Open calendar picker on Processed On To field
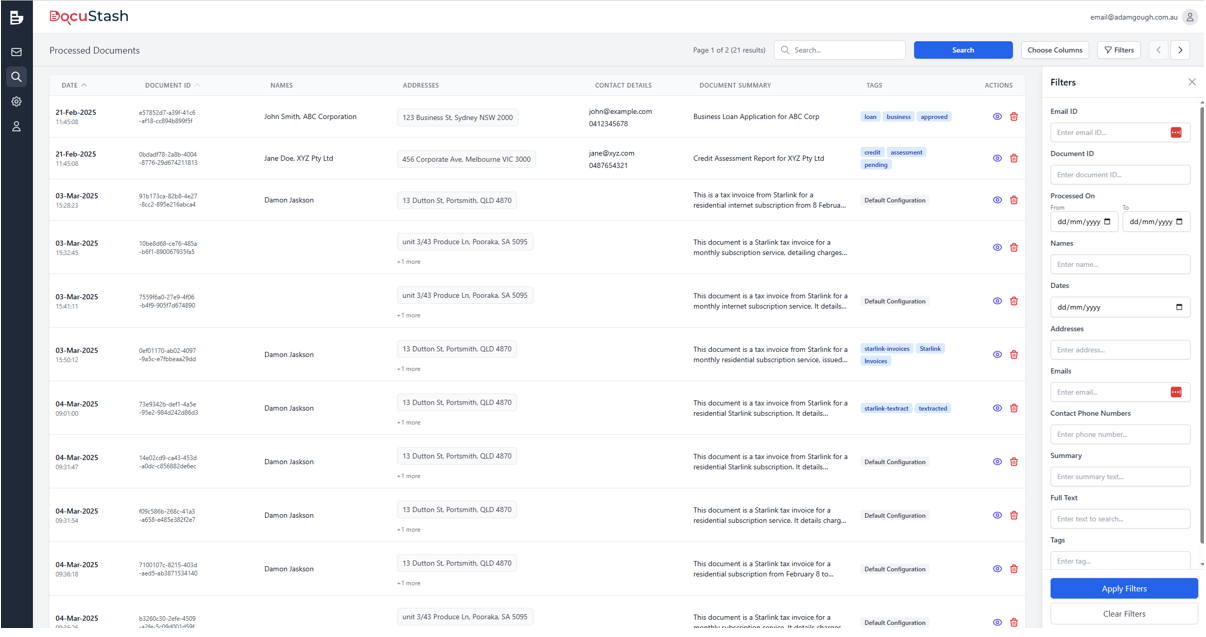Image resolution: width=1206 pixels, height=637 pixels. coord(1180,222)
